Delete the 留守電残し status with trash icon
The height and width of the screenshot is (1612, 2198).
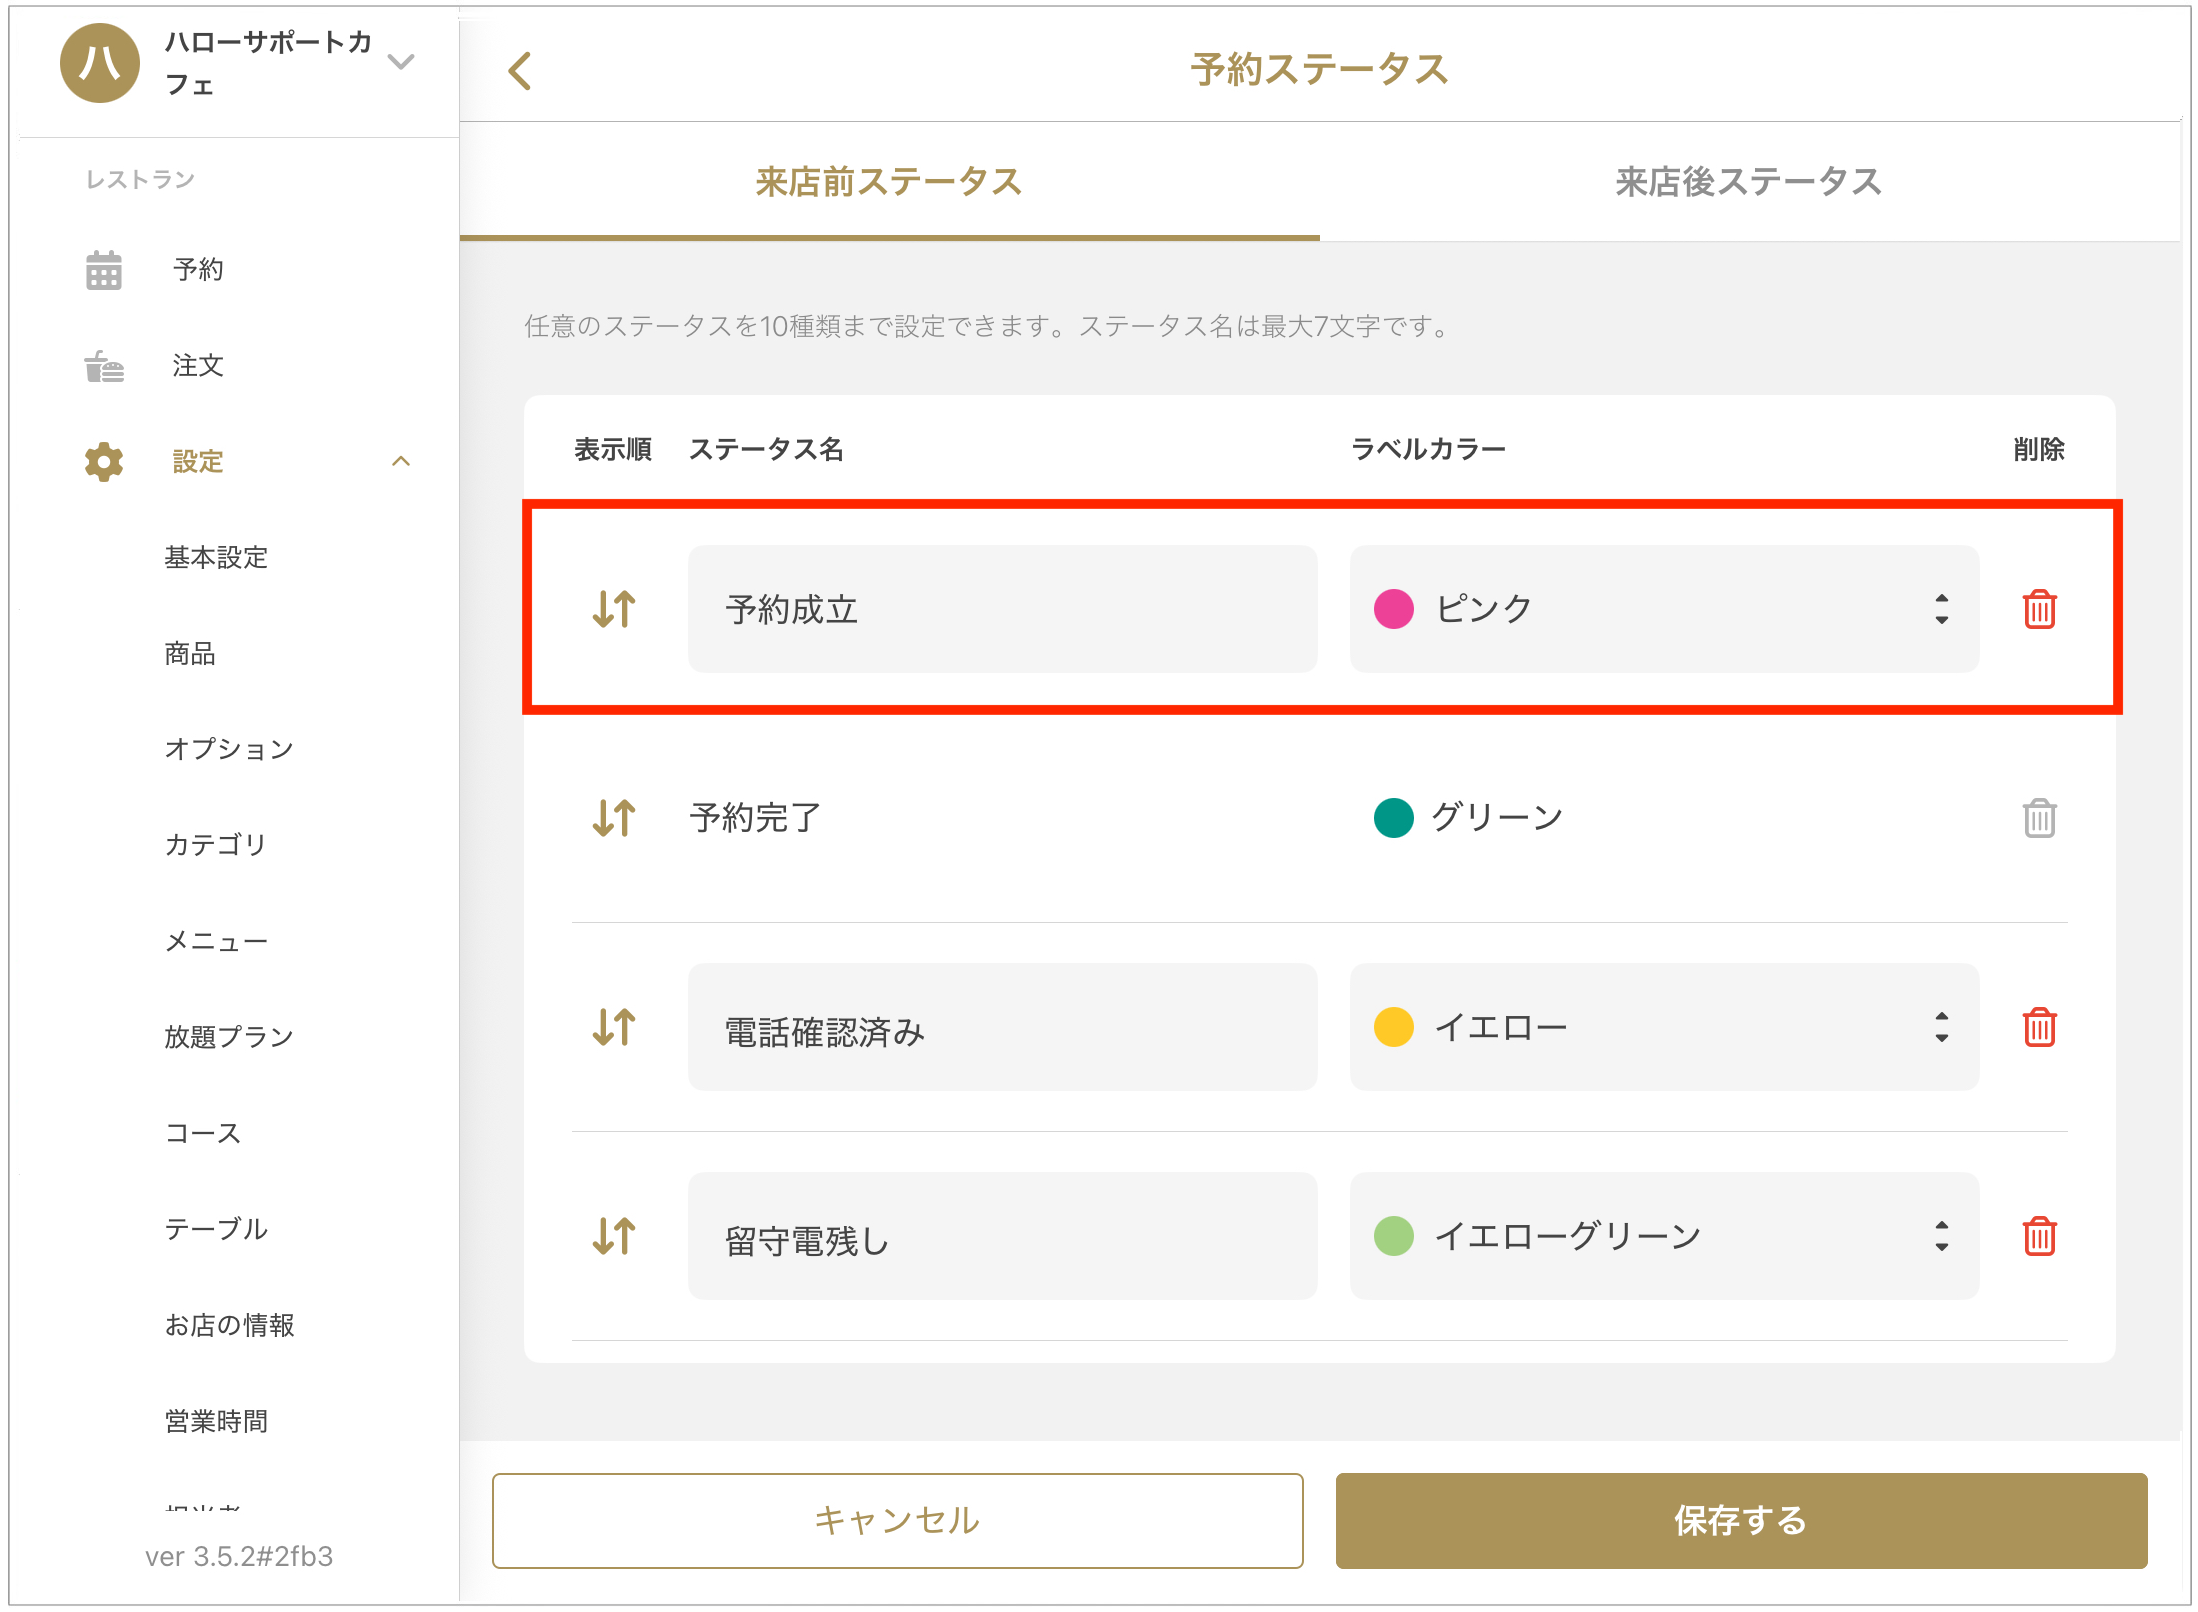coord(2038,1236)
